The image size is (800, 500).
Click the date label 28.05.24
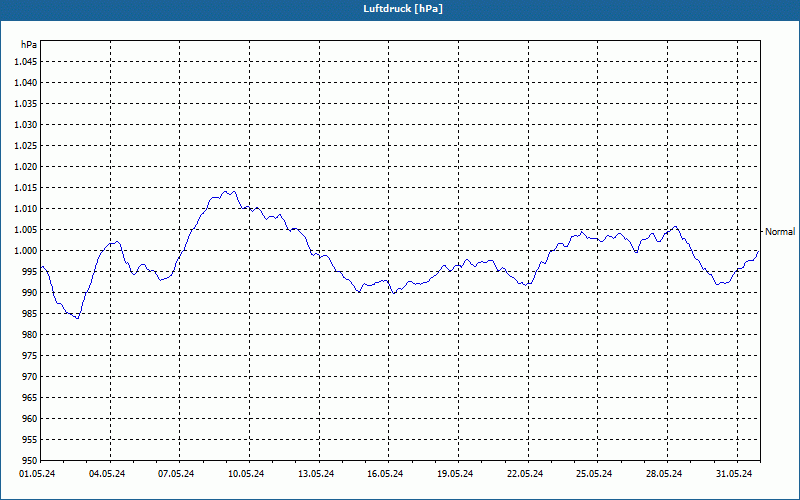(664, 474)
